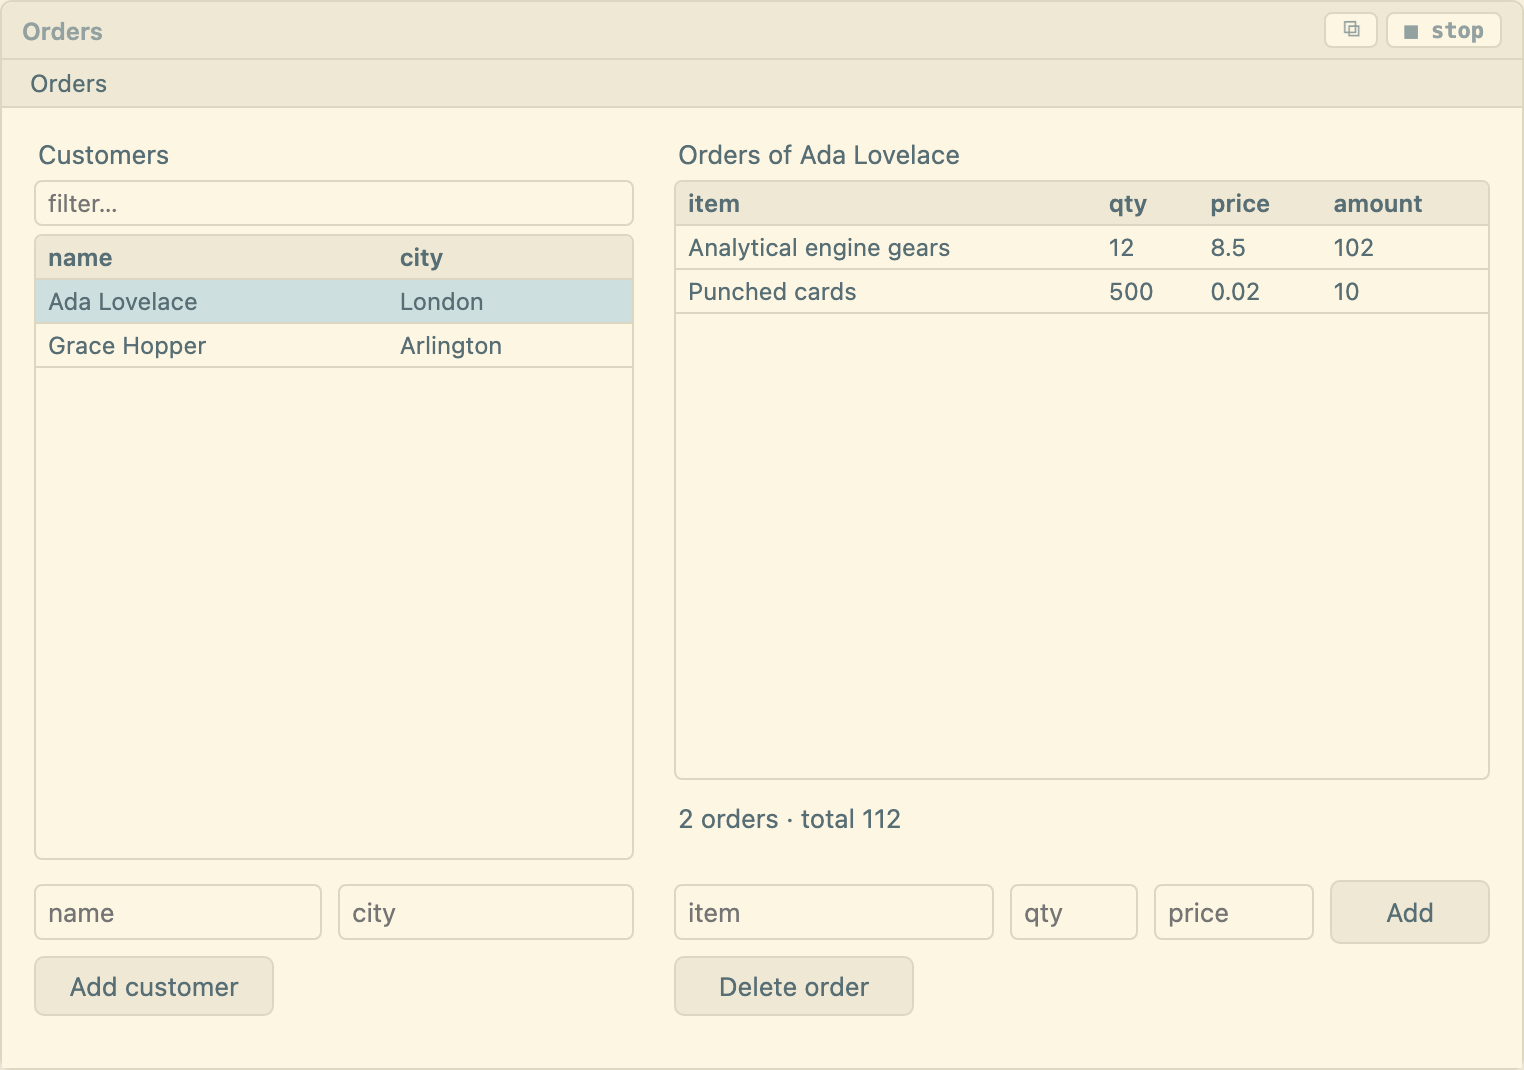Viewport: 1524px width, 1070px height.
Task: Click the Customers panel heading
Action: 104,155
